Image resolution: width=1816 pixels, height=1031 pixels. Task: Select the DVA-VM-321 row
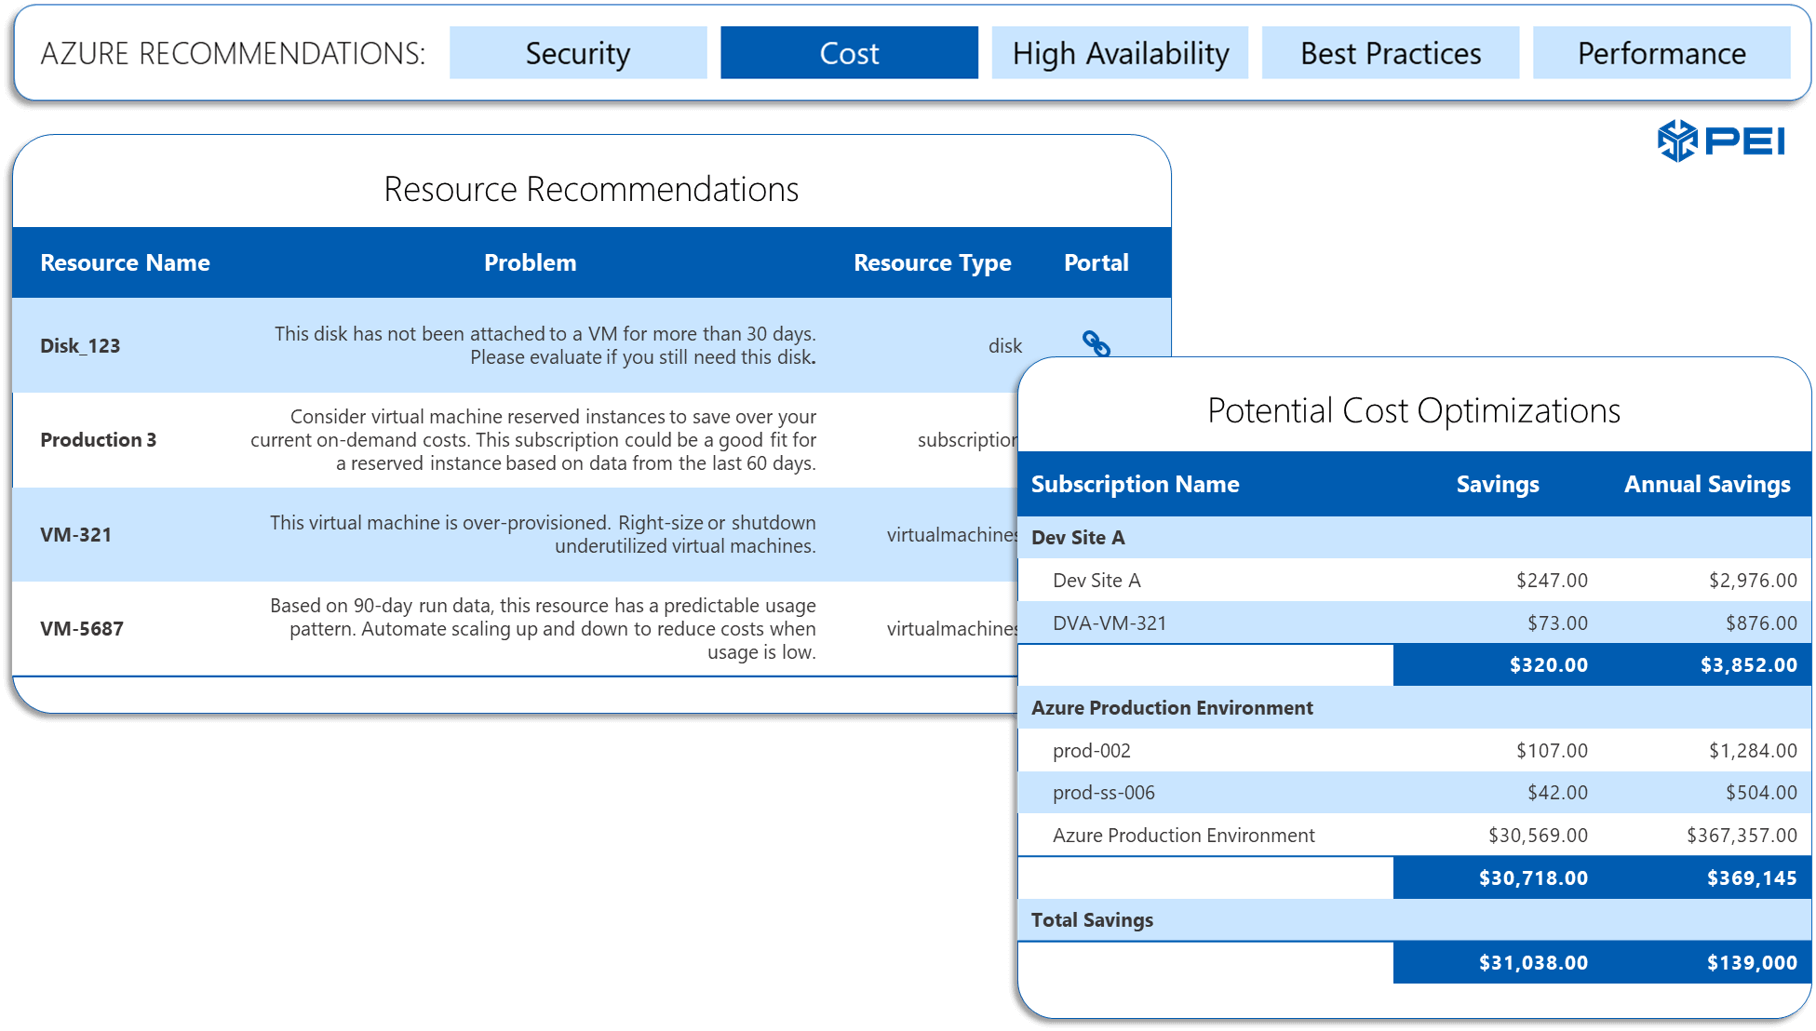coord(1414,623)
